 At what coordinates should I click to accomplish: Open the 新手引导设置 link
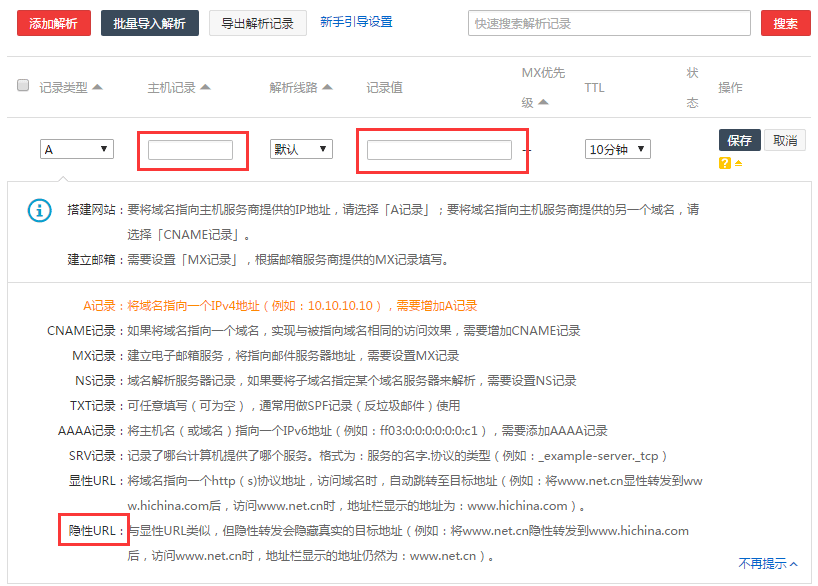pos(356,22)
